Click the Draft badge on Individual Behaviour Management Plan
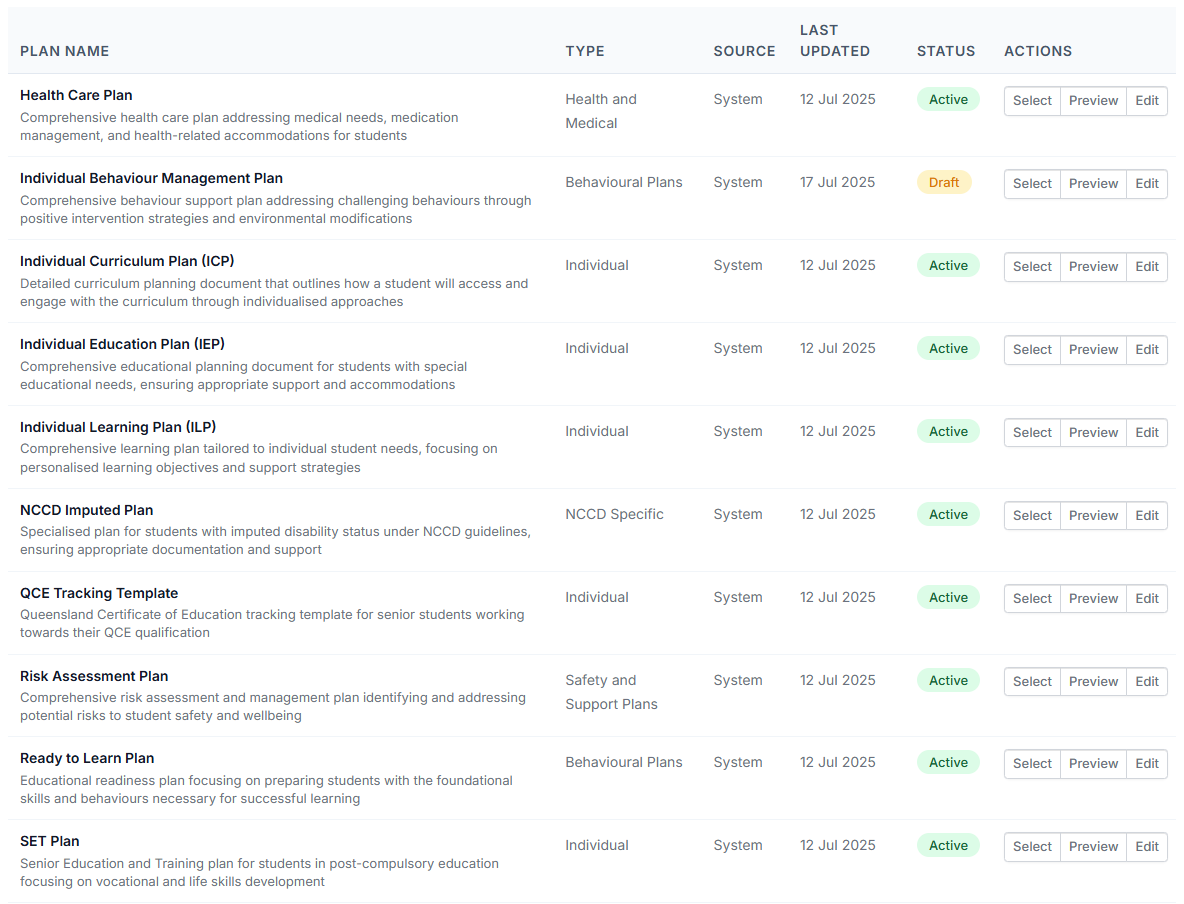 (944, 182)
